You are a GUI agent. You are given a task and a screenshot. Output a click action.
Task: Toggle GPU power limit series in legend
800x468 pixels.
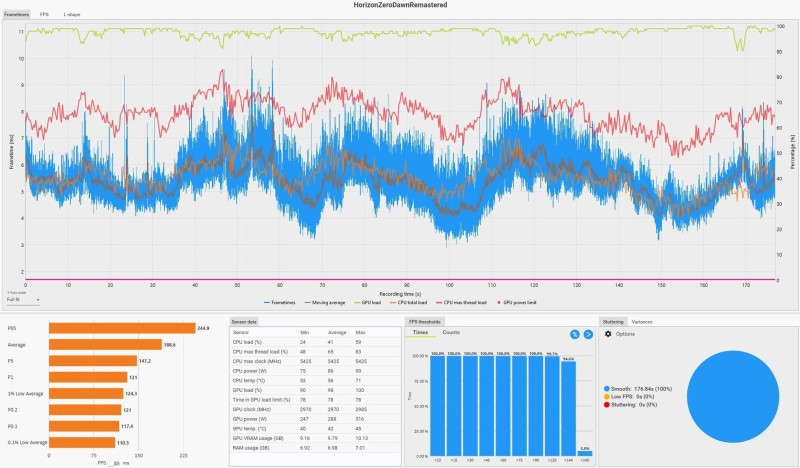(x=516, y=303)
